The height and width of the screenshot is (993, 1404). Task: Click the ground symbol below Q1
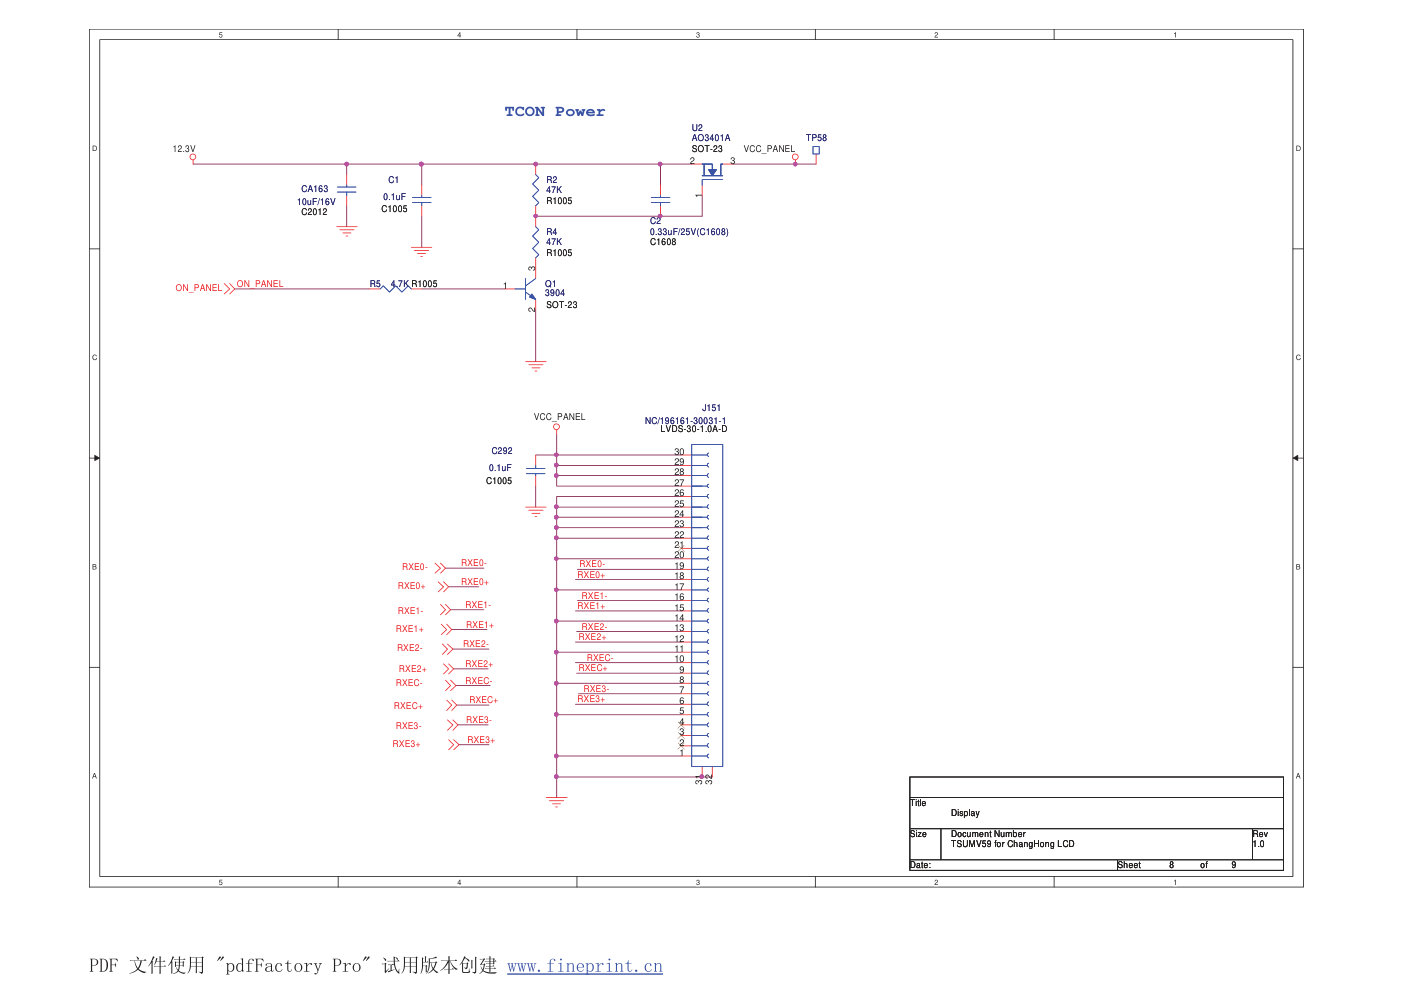536,366
